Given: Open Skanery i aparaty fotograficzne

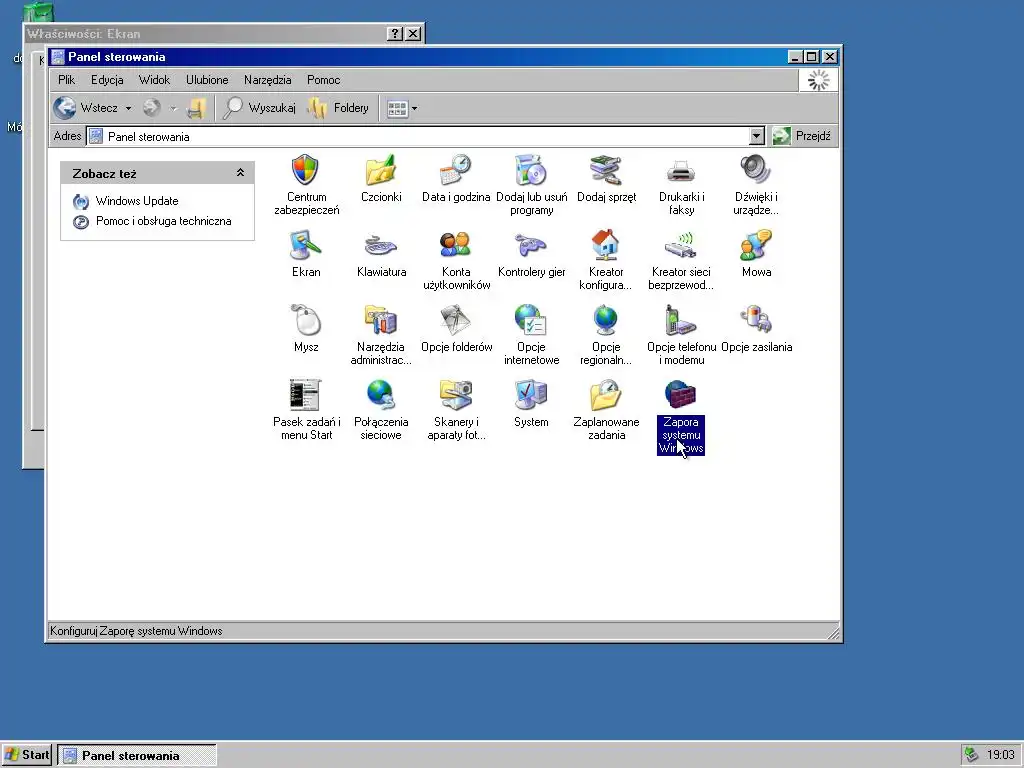Looking at the screenshot, I should tap(456, 409).
